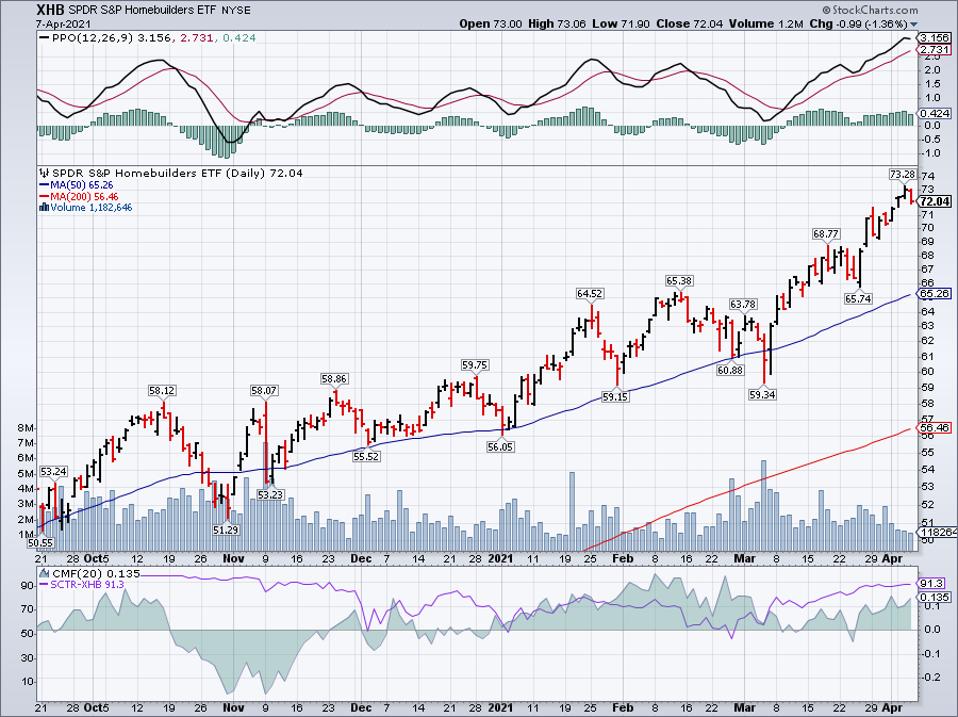Click the red line swatch before MA(200)
This screenshot has height=717, width=958.
(44, 197)
